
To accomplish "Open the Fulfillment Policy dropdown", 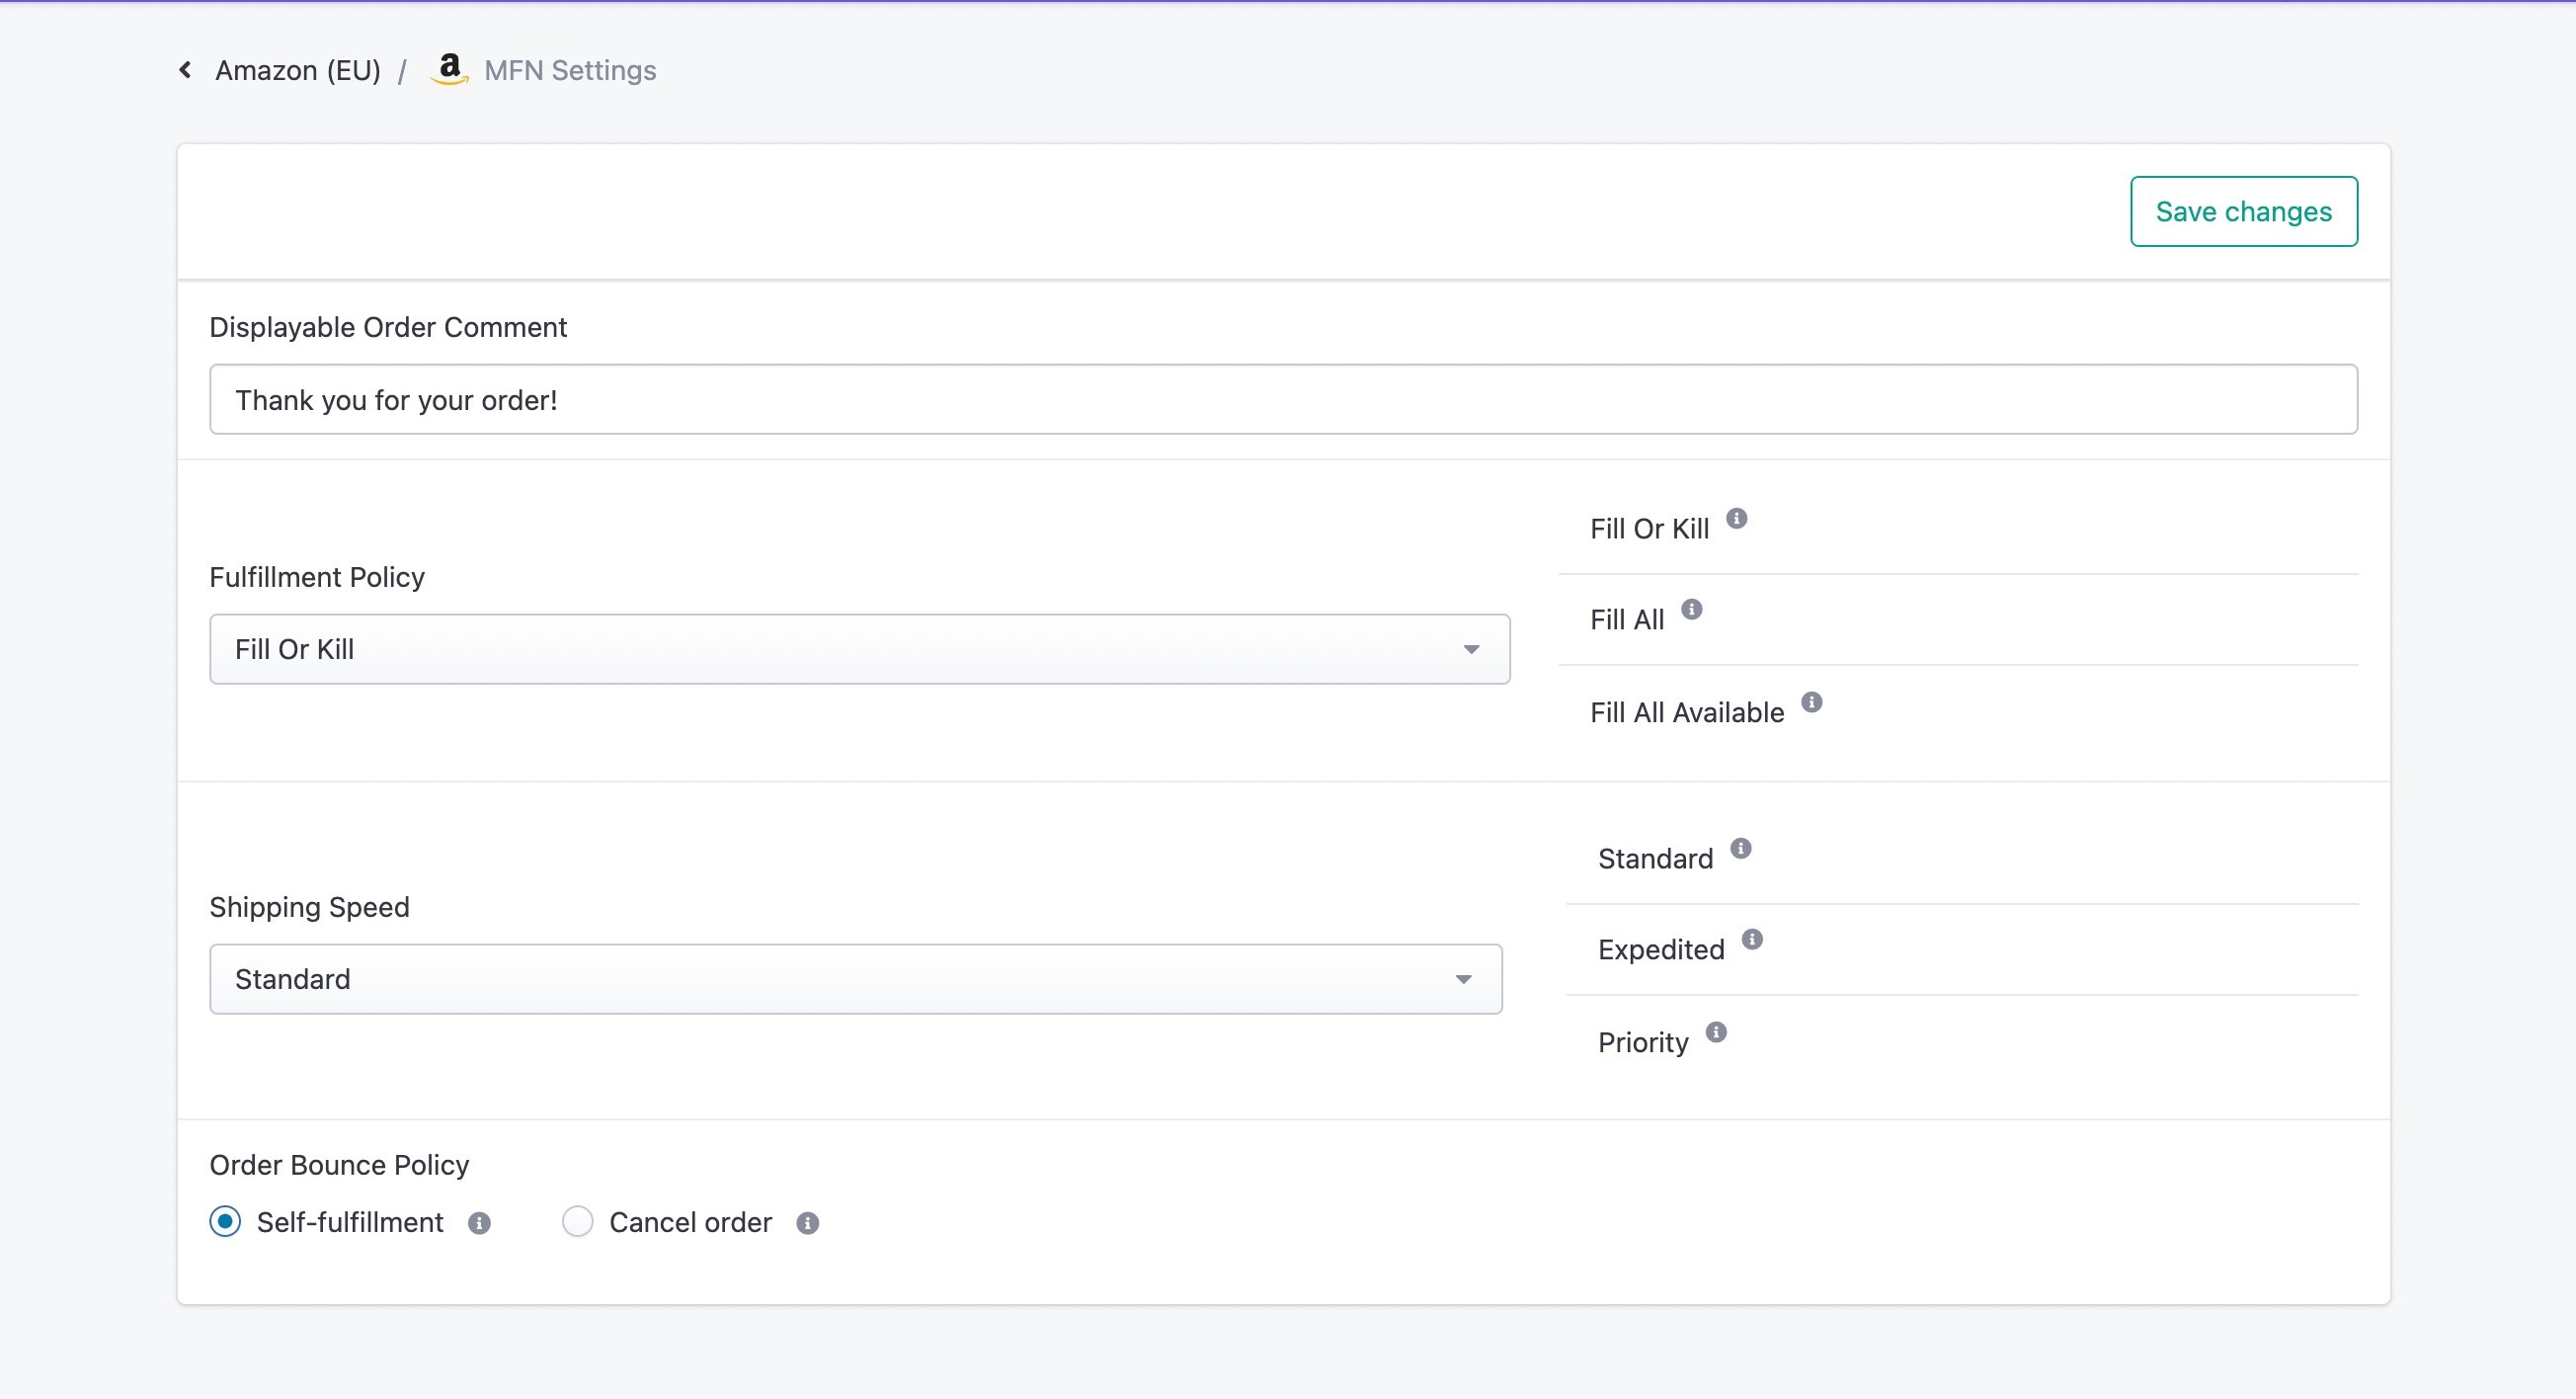I will point(859,649).
